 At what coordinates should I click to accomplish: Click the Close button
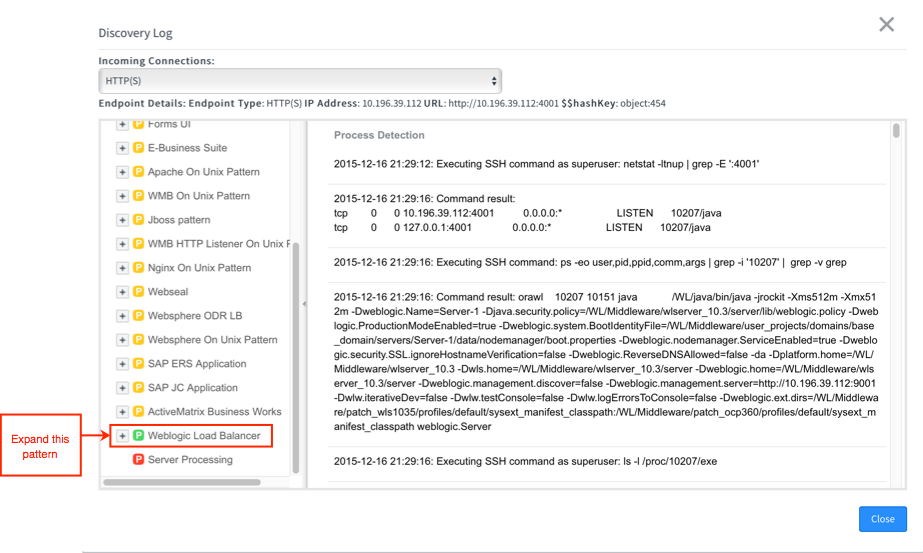(x=882, y=519)
